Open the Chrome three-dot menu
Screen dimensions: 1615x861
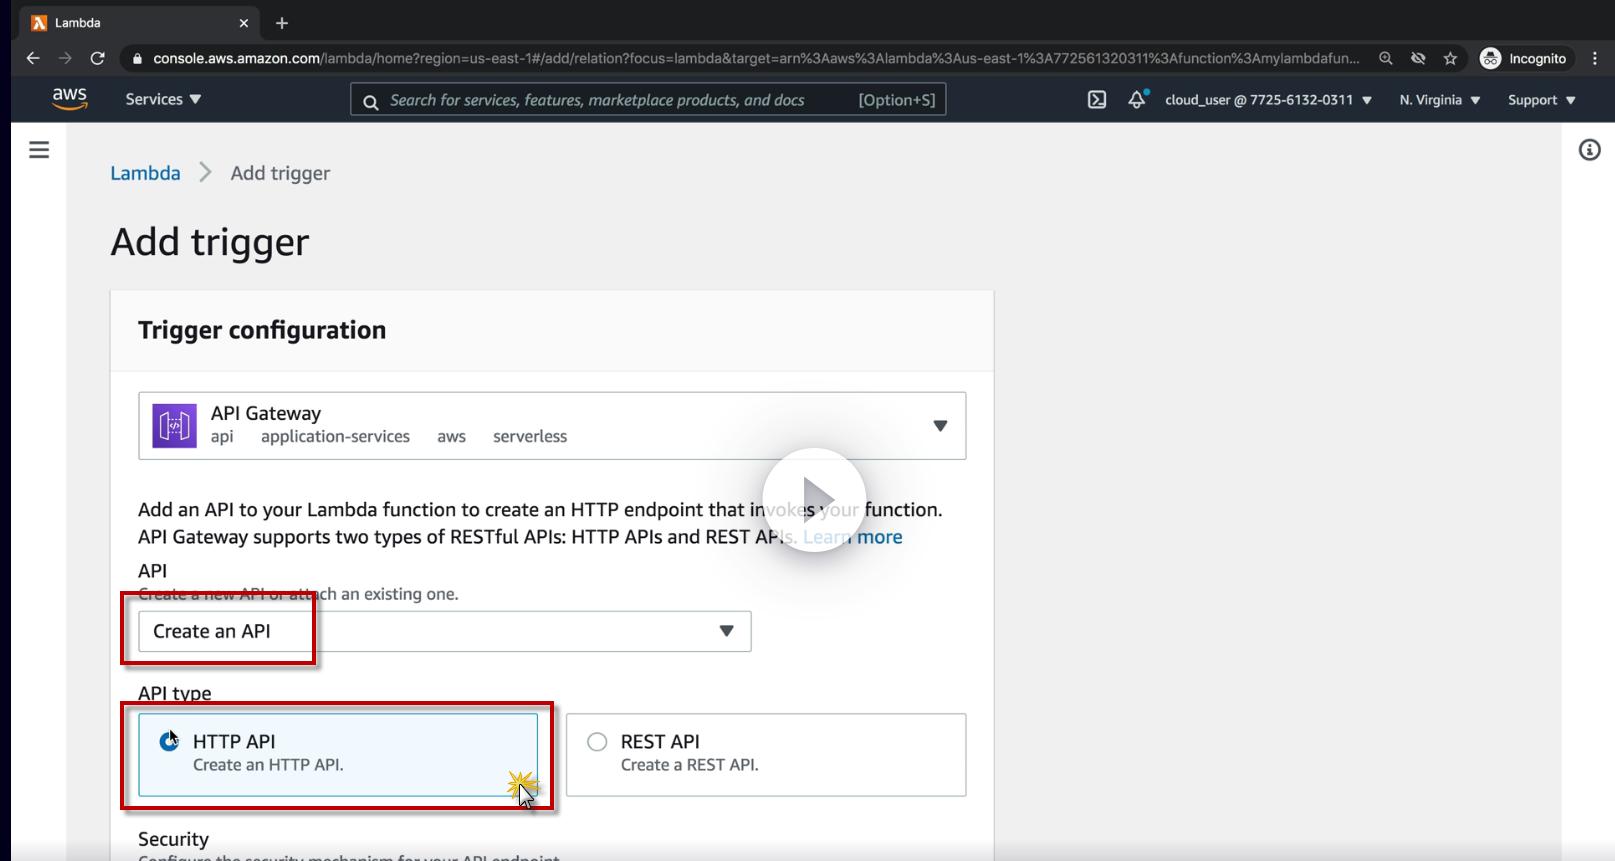tap(1595, 58)
